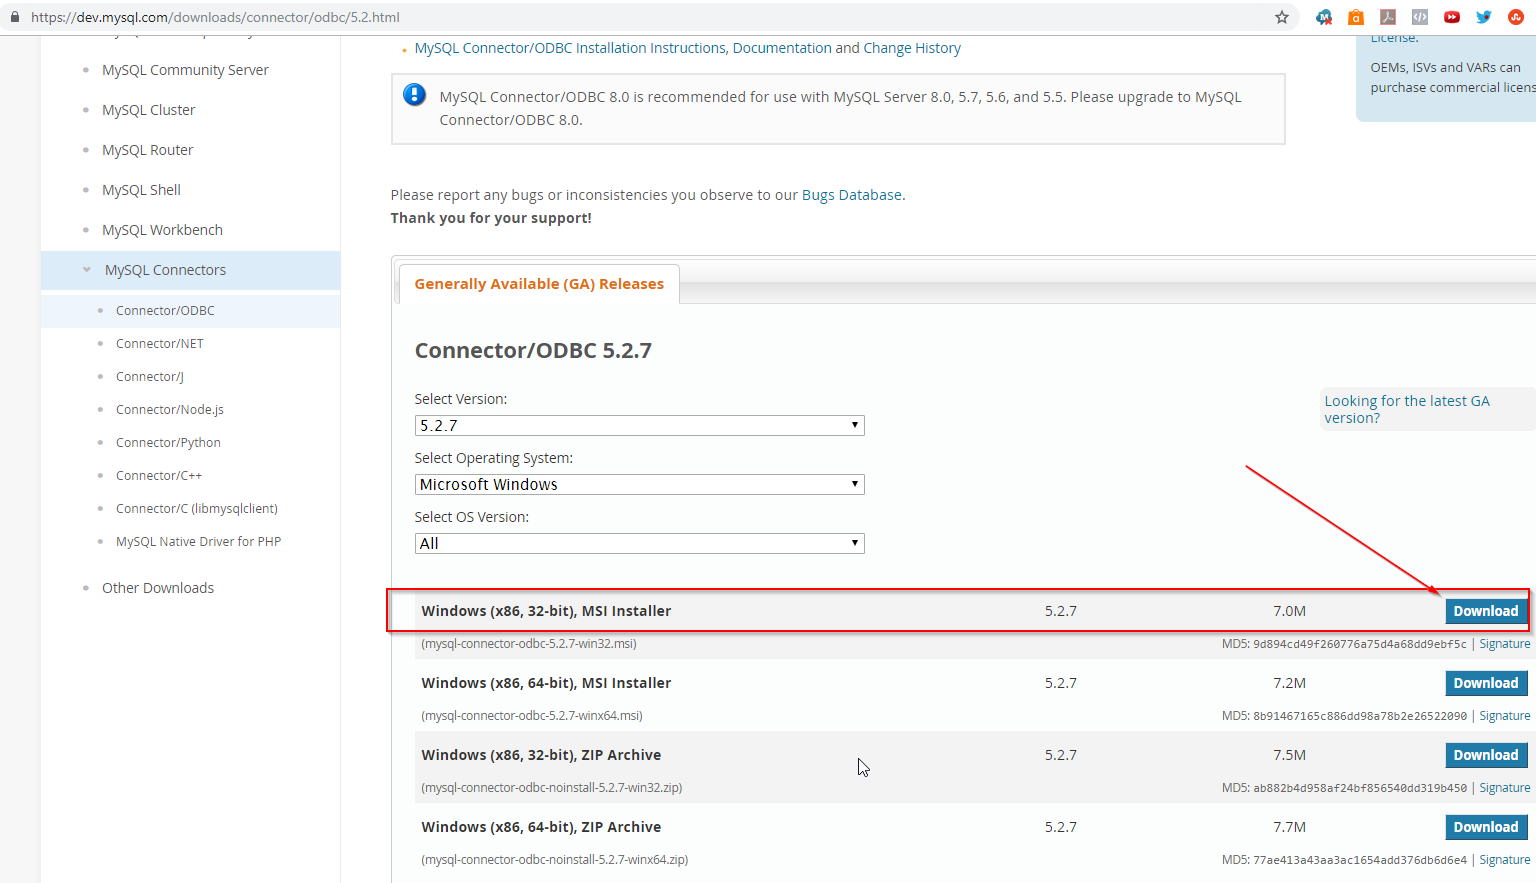Open the Twitter bird extension
The height and width of the screenshot is (883, 1536).
click(x=1484, y=17)
